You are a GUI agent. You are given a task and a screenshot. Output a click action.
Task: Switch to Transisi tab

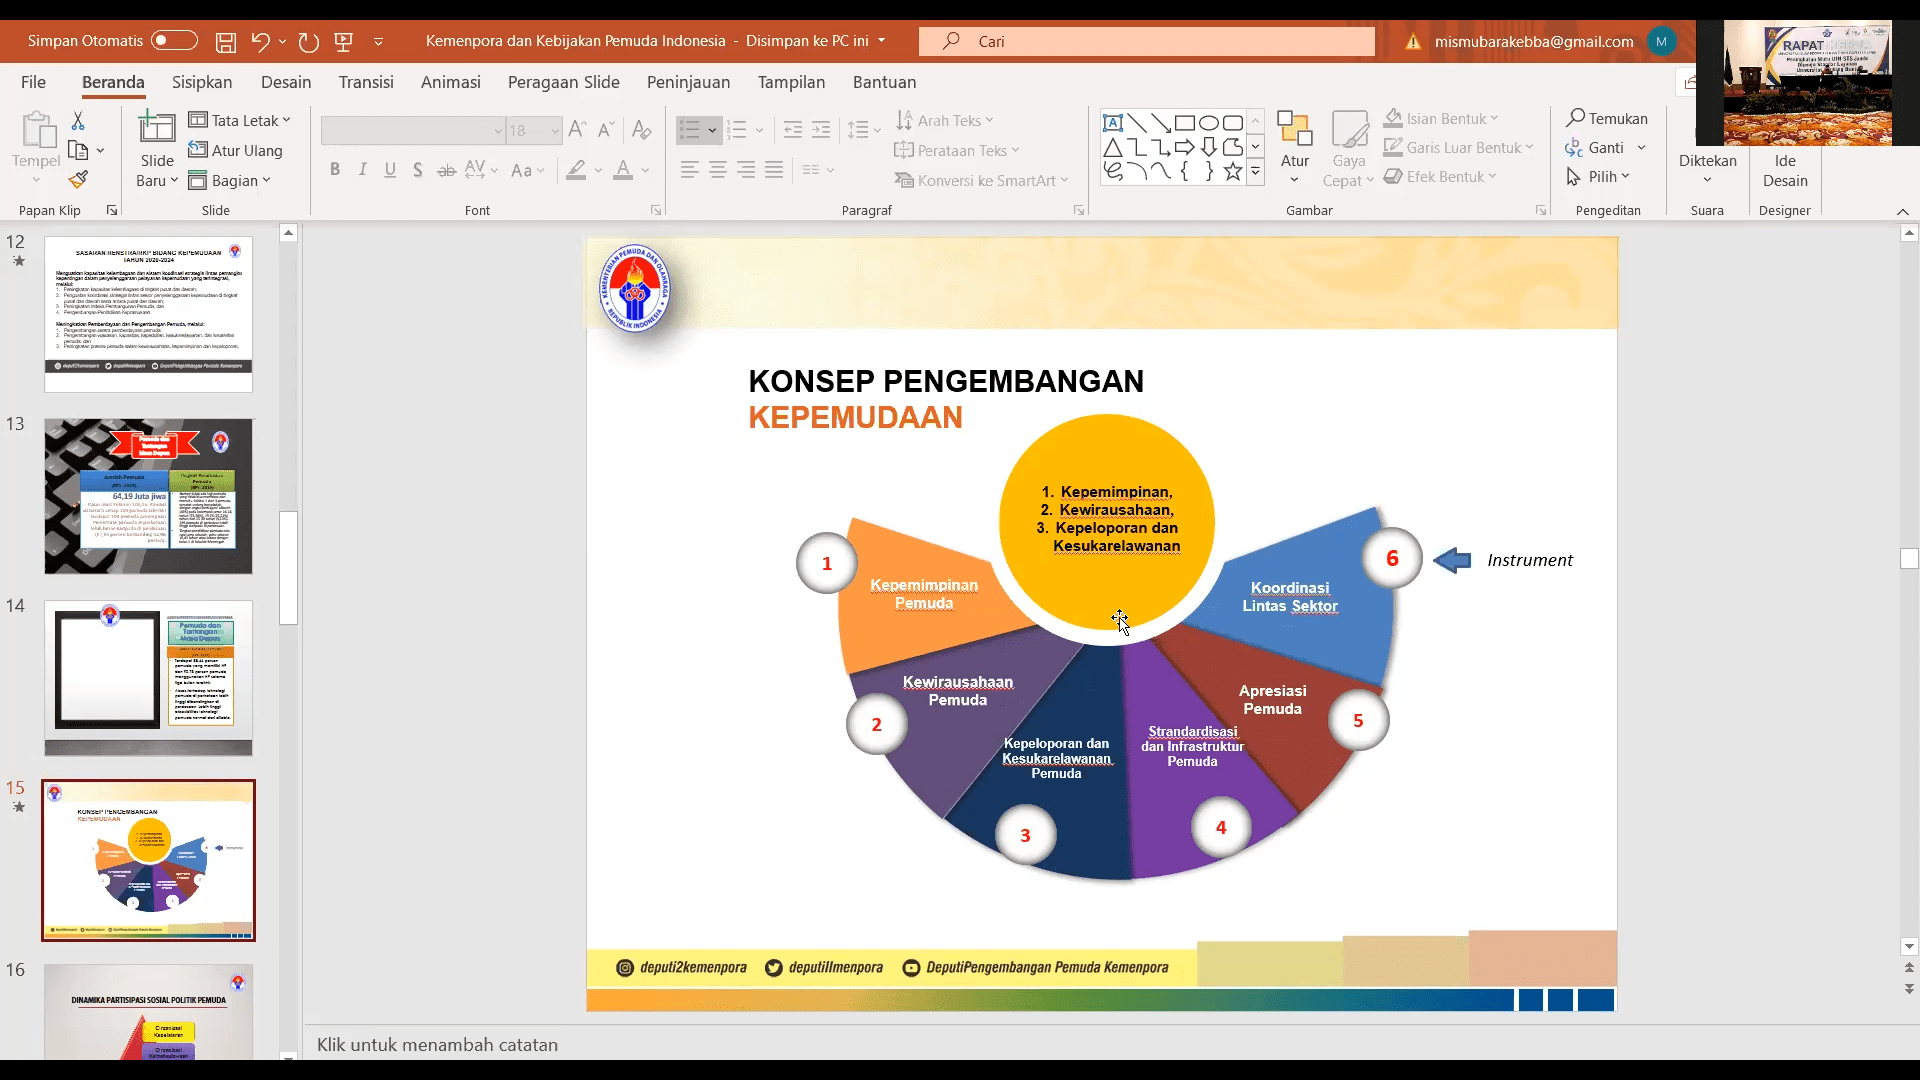pyautogui.click(x=366, y=82)
